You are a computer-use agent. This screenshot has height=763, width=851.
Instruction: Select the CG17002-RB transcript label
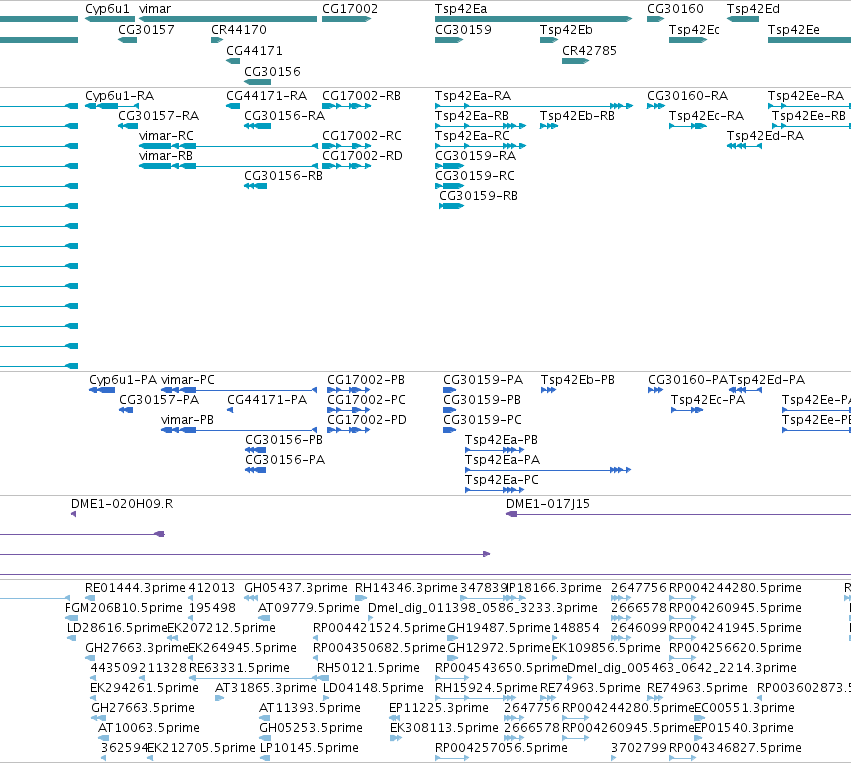point(361,96)
